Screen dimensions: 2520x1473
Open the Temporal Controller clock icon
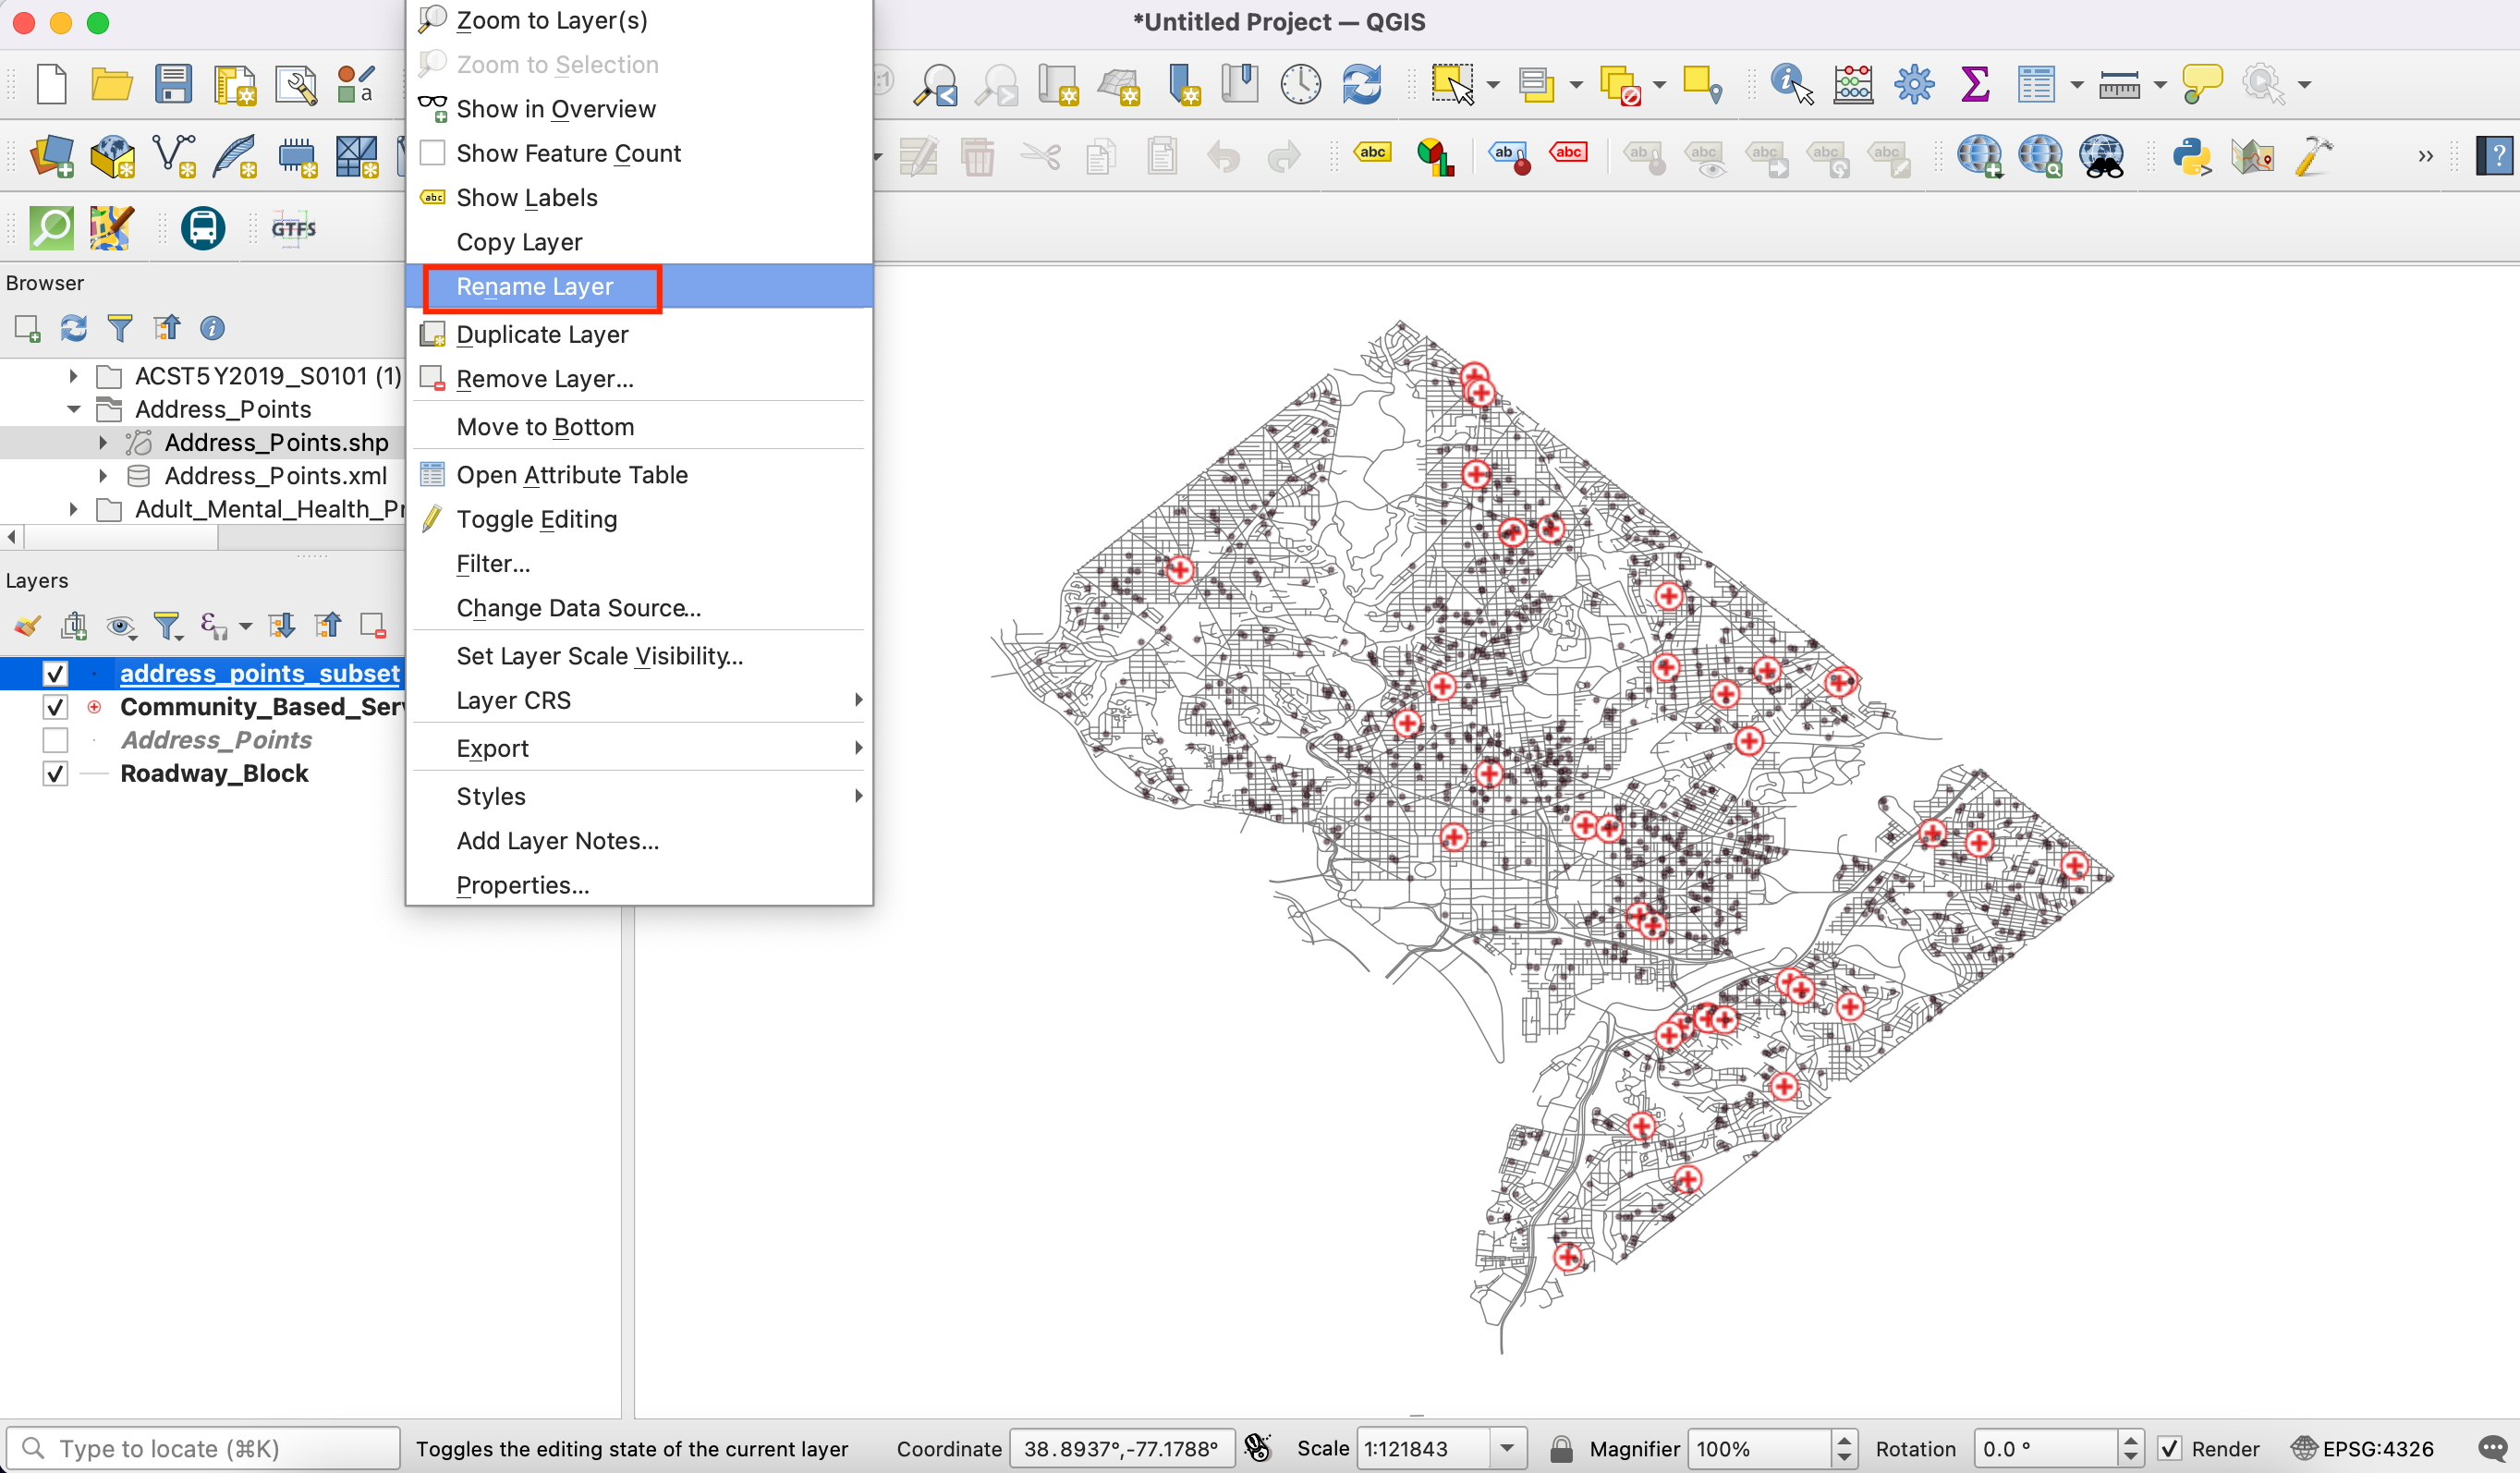pos(1300,84)
